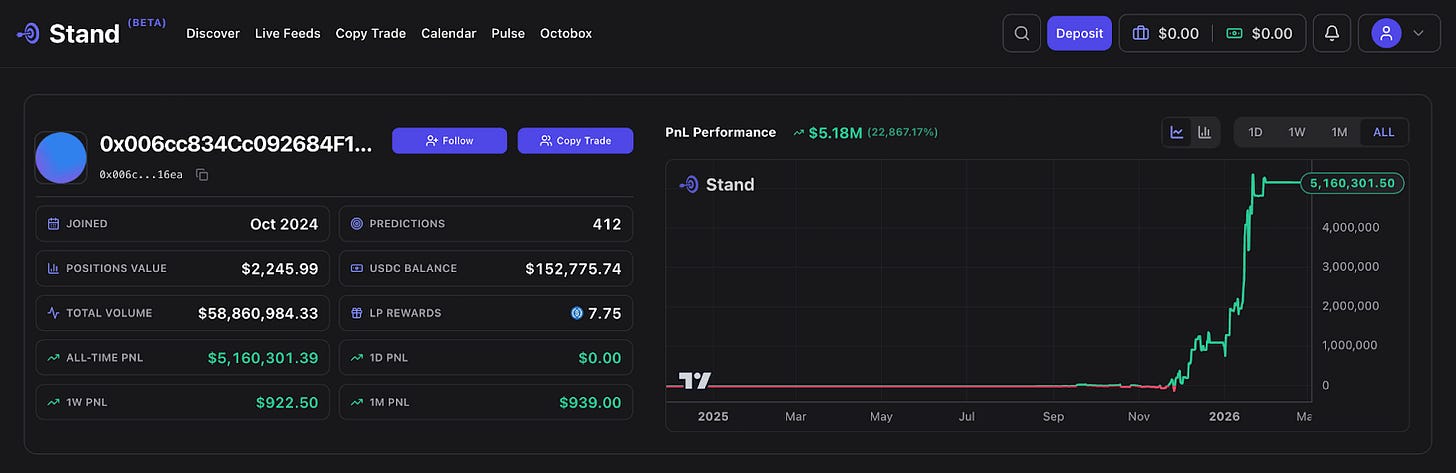
Task: Click the Predictions target icon
Action: click(x=356, y=224)
